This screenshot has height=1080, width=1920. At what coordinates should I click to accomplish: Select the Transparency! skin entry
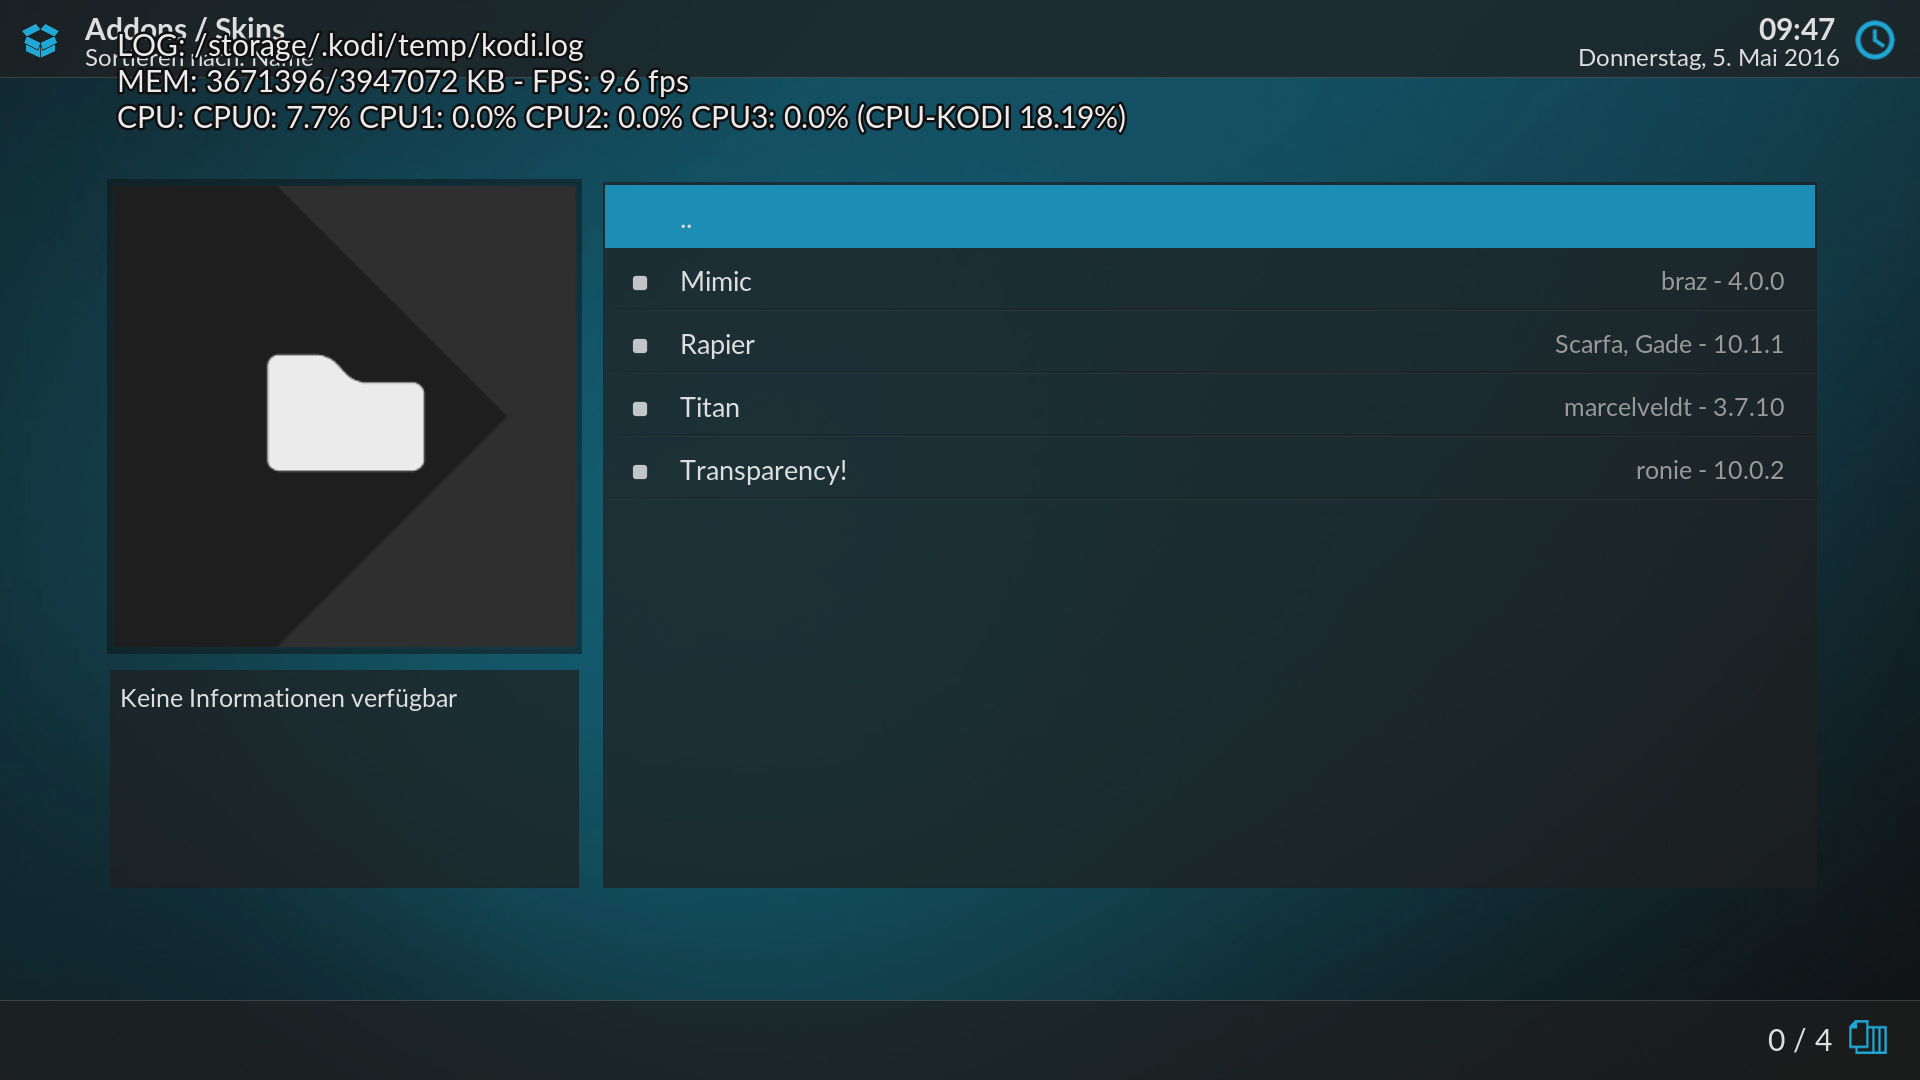pos(1209,470)
